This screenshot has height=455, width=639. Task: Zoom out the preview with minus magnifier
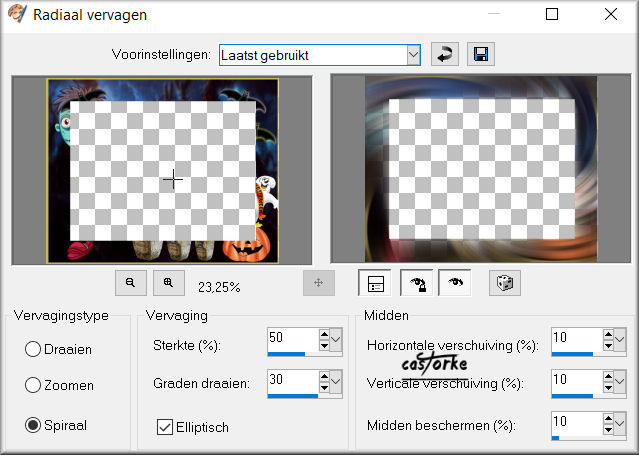point(131,283)
